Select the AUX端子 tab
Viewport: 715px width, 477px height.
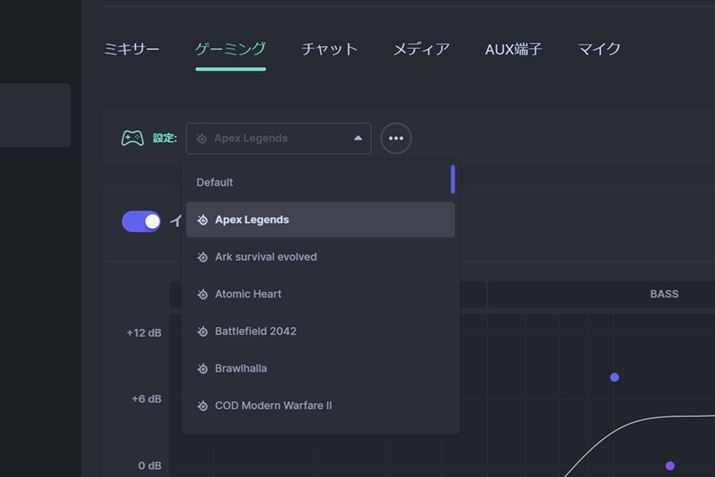pos(513,49)
